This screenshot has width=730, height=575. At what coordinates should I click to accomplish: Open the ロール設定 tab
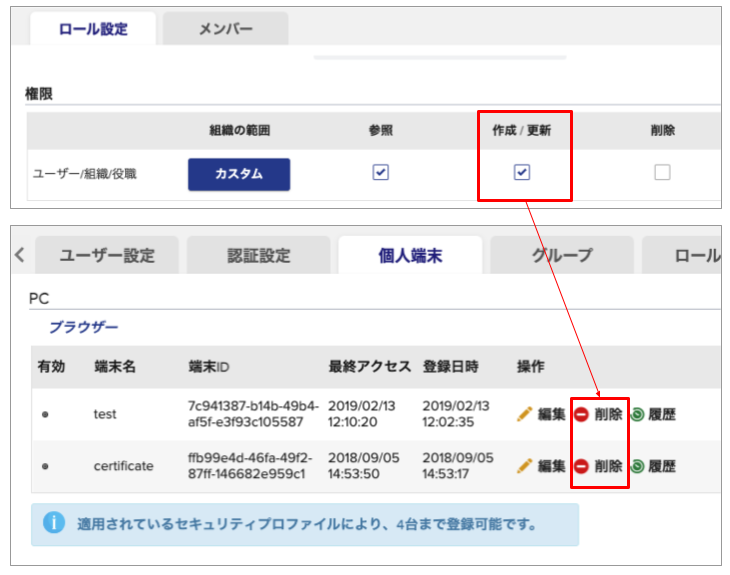click(x=93, y=29)
